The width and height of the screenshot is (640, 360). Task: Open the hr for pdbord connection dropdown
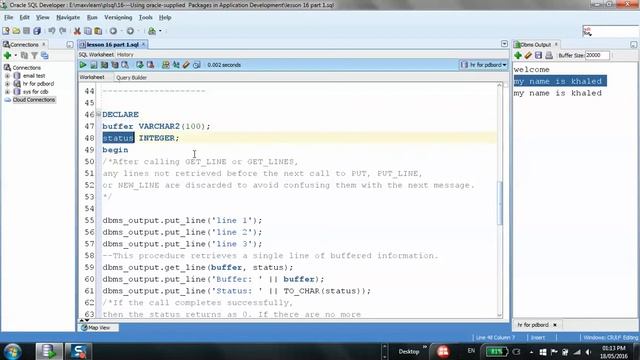click(x=484, y=65)
